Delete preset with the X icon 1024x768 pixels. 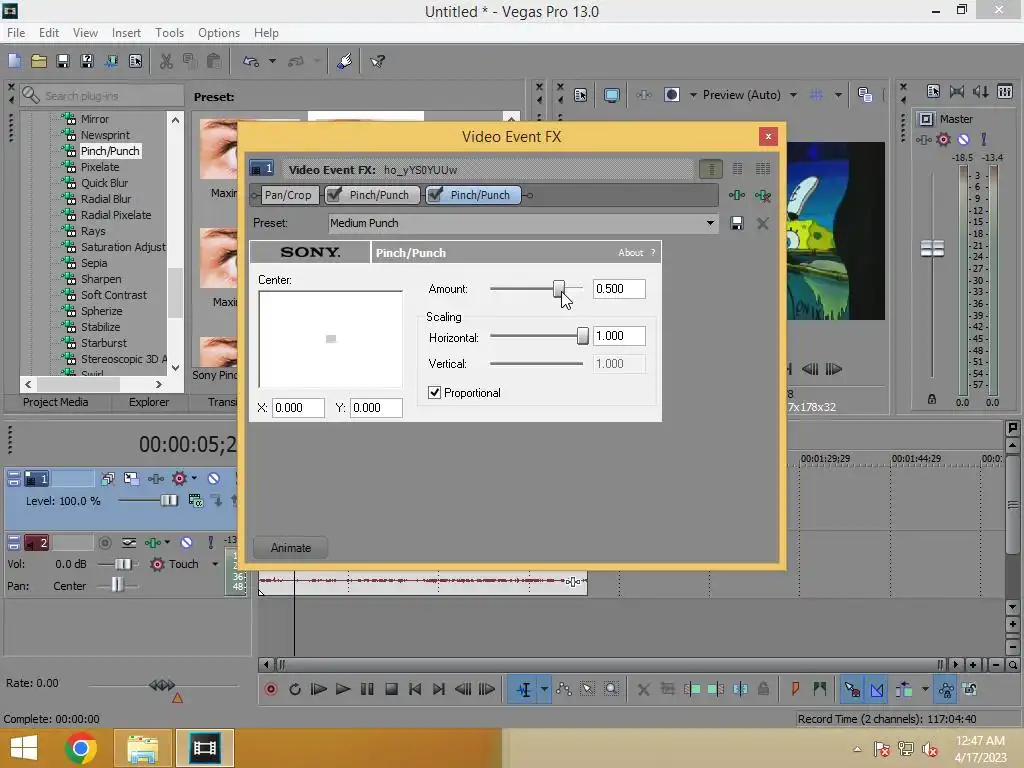(x=762, y=223)
